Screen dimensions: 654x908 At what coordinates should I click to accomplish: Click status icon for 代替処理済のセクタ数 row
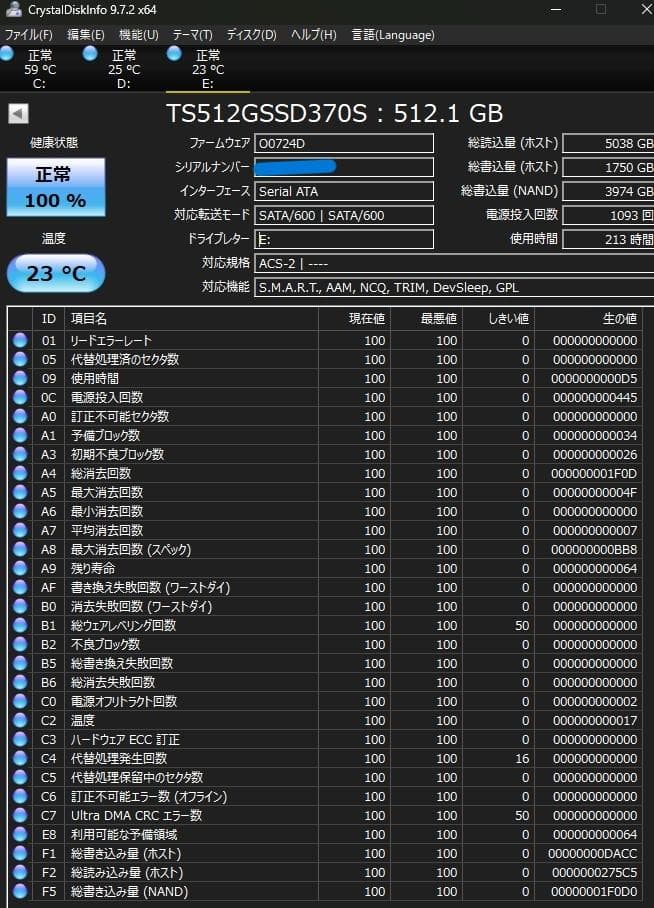[20, 359]
